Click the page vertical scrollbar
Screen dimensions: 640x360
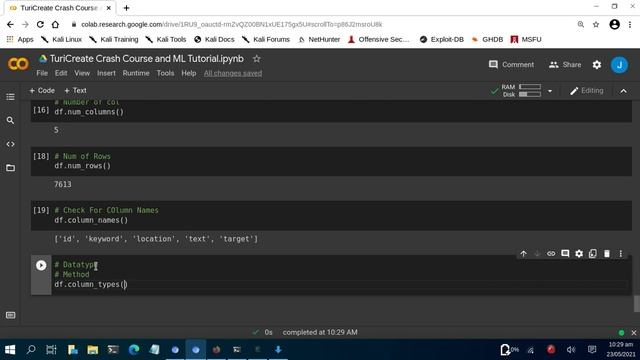[x=636, y=304]
